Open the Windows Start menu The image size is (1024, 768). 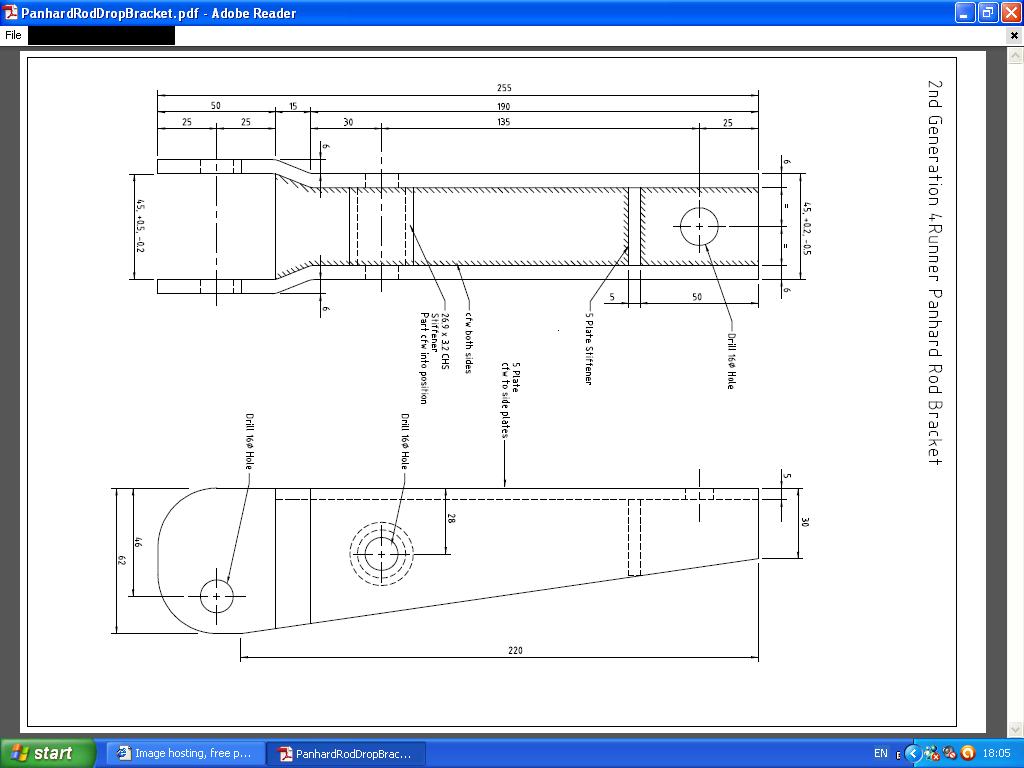point(48,753)
